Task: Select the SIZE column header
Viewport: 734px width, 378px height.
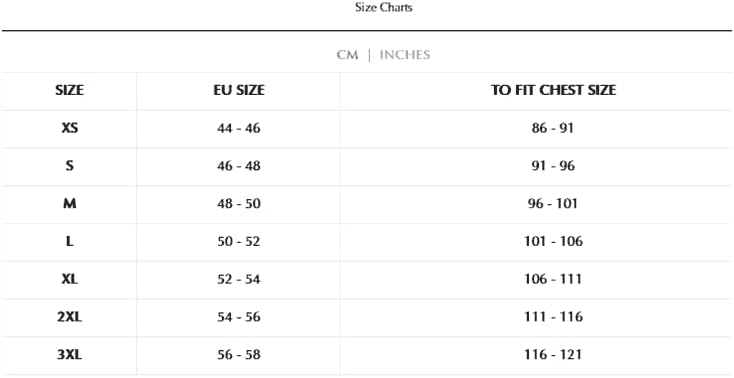Action: click(x=69, y=90)
